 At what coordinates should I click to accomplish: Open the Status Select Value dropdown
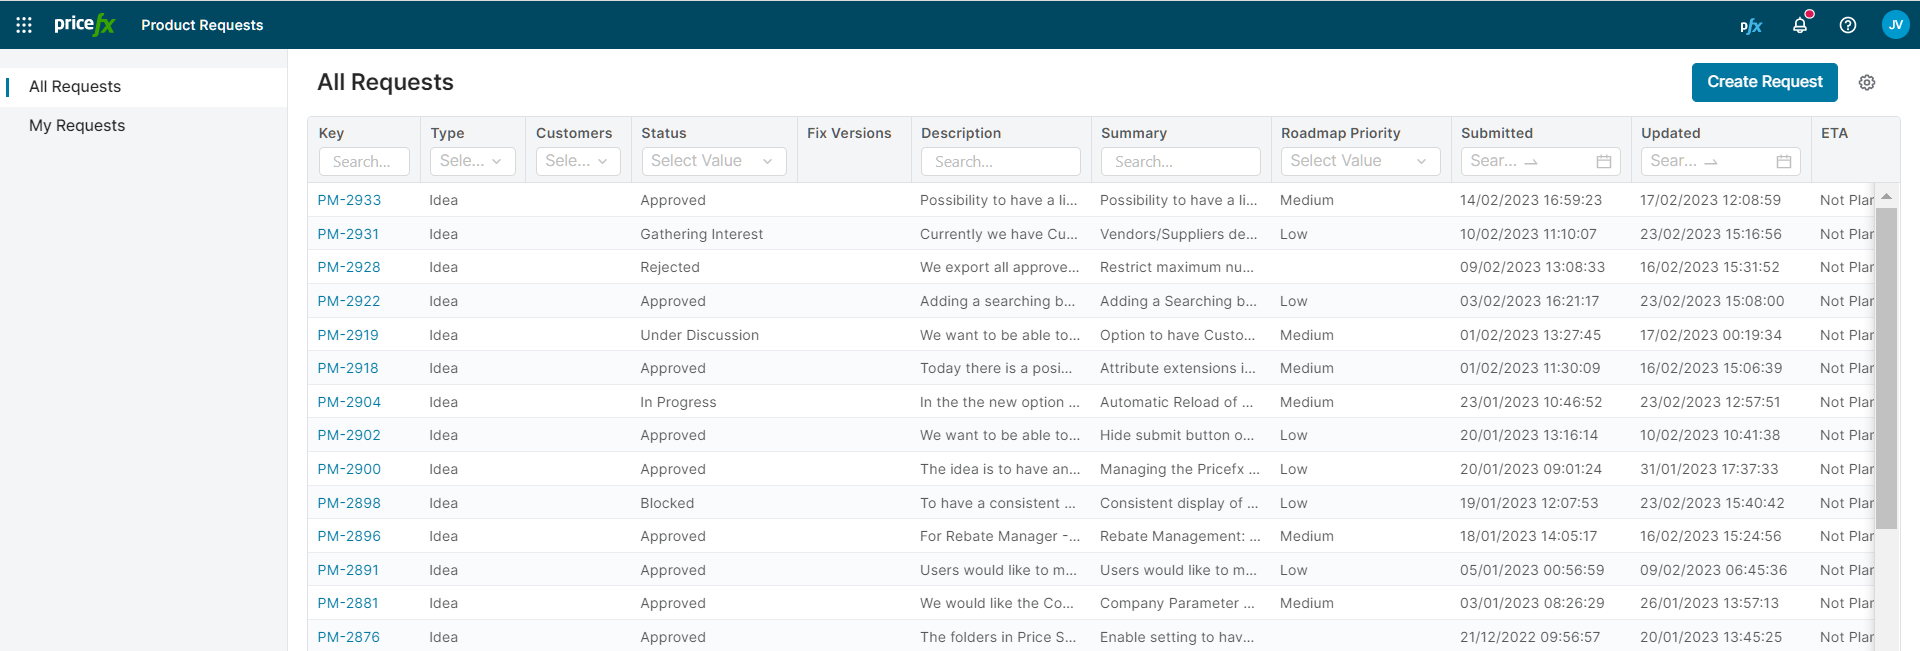click(x=713, y=161)
